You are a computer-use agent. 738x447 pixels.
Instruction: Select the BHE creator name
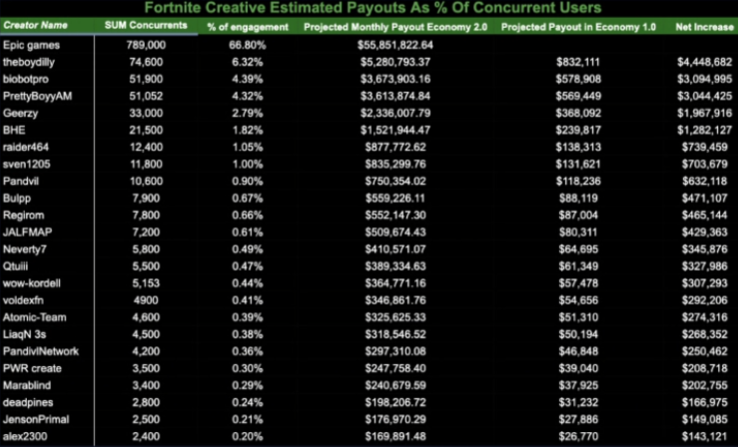(14, 130)
